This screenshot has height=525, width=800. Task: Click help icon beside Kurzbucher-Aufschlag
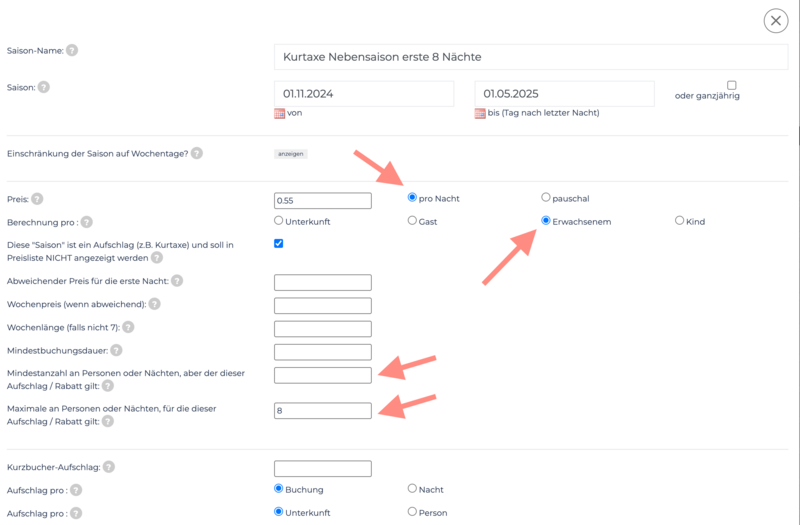[x=108, y=467]
